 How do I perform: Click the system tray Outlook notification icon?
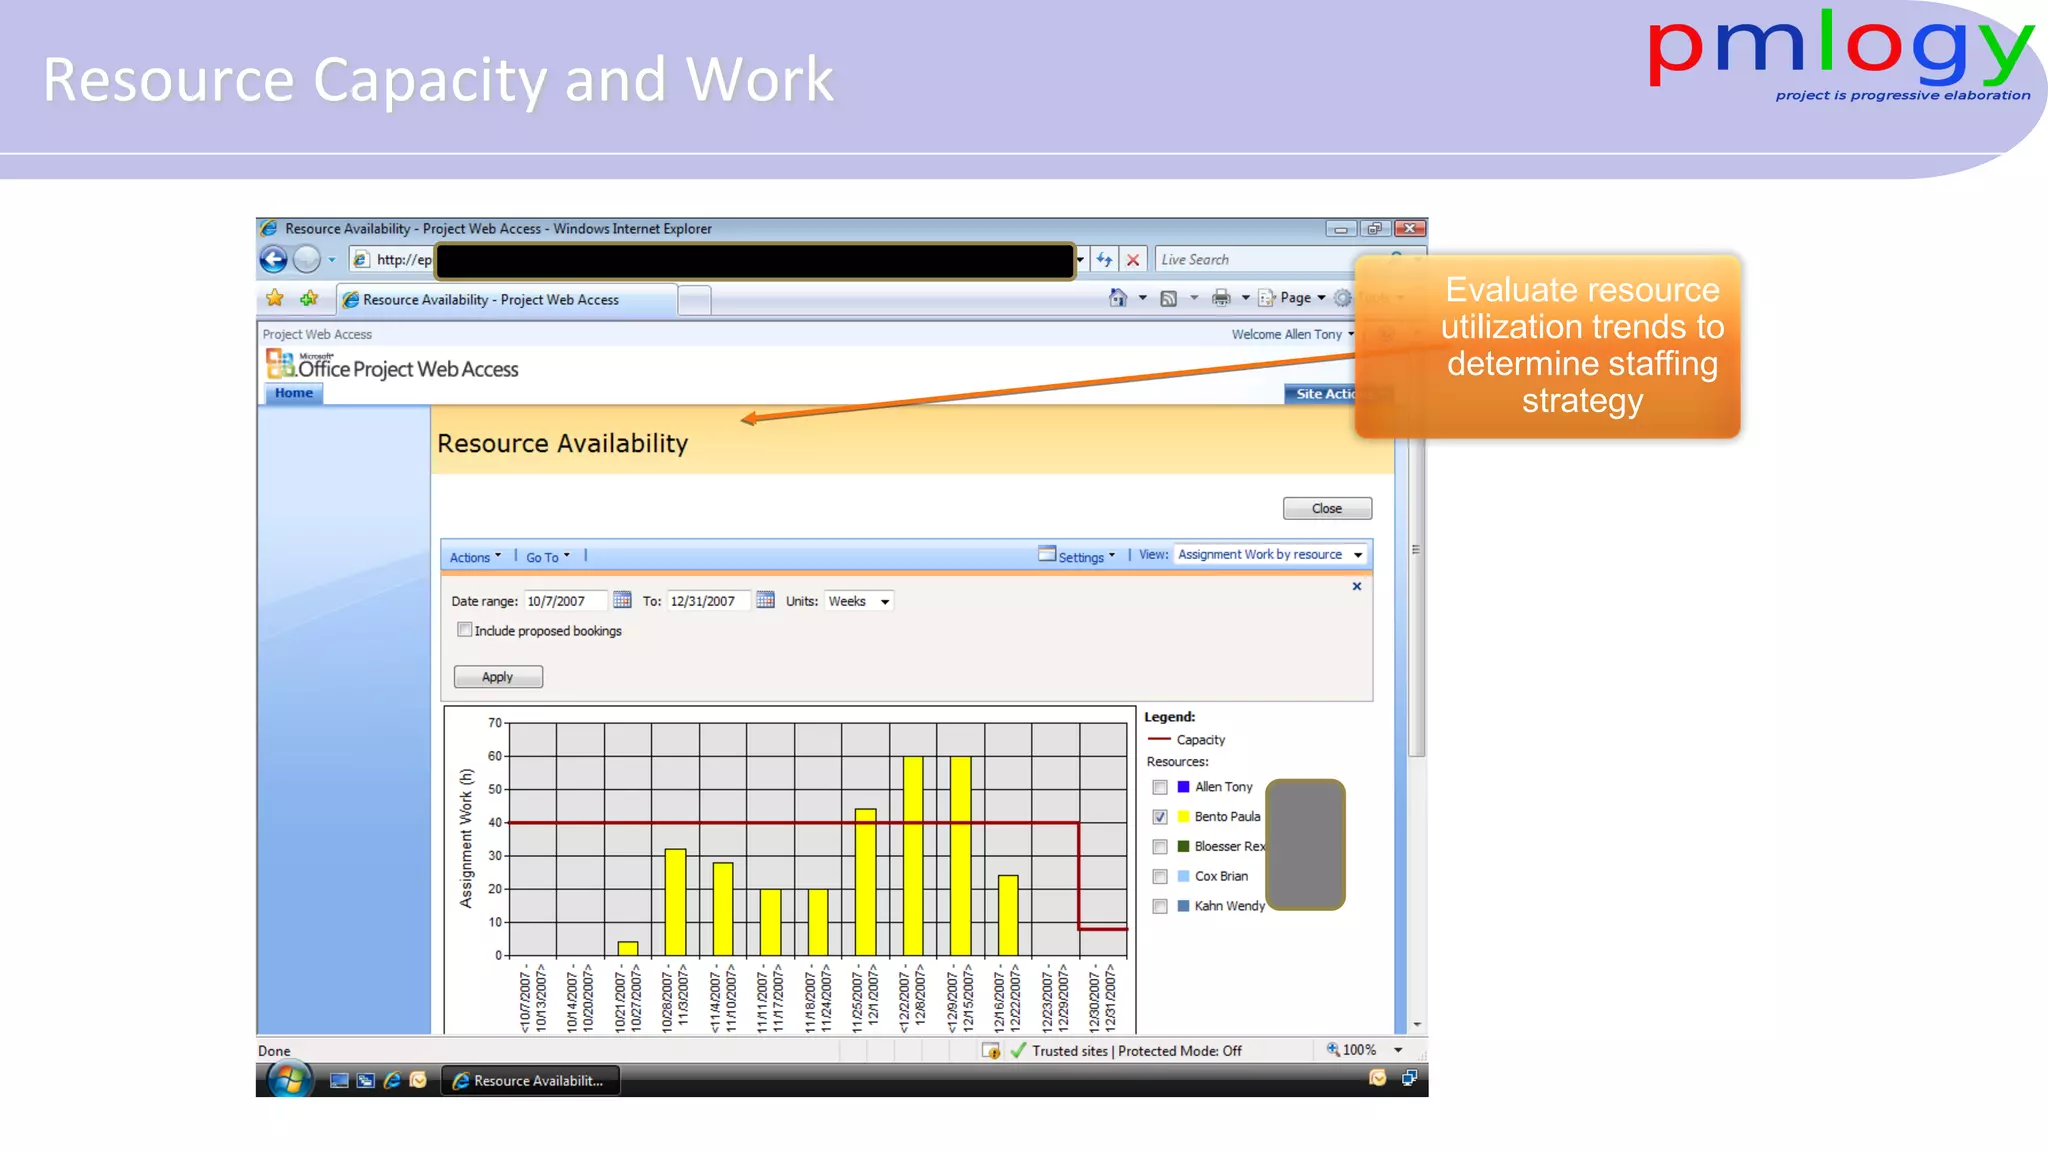tap(1378, 1078)
